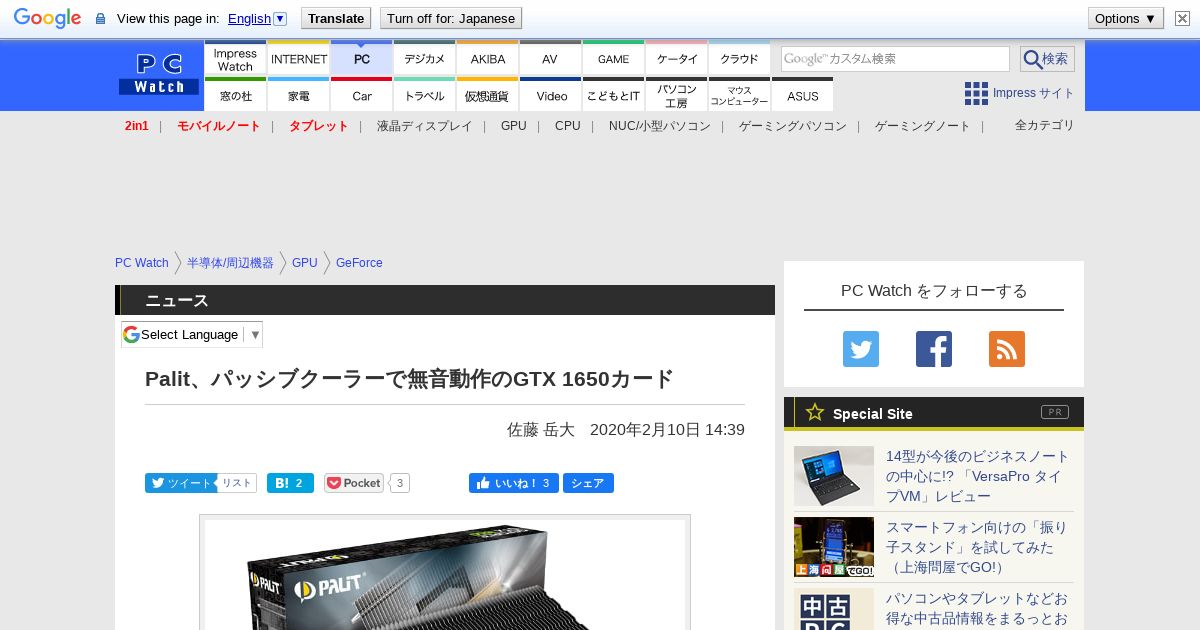This screenshot has height=630, width=1200.
Task: Open the 窓の杜 tab
Action: tap(235, 95)
